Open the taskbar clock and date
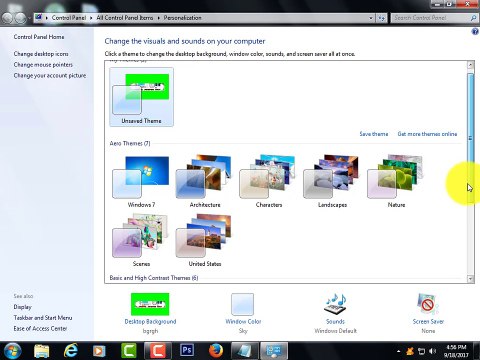The width and height of the screenshot is (480, 360). [x=456, y=351]
